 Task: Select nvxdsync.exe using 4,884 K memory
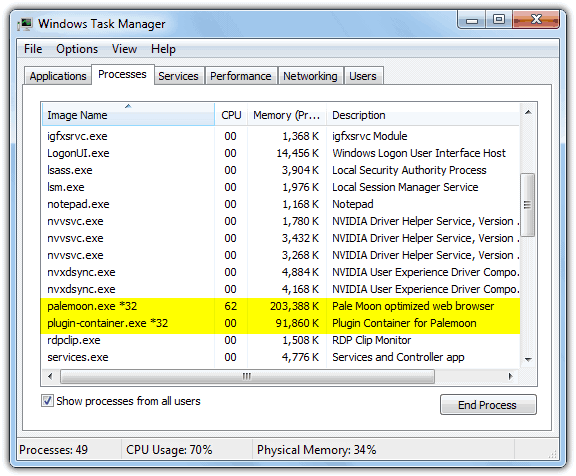(281, 272)
